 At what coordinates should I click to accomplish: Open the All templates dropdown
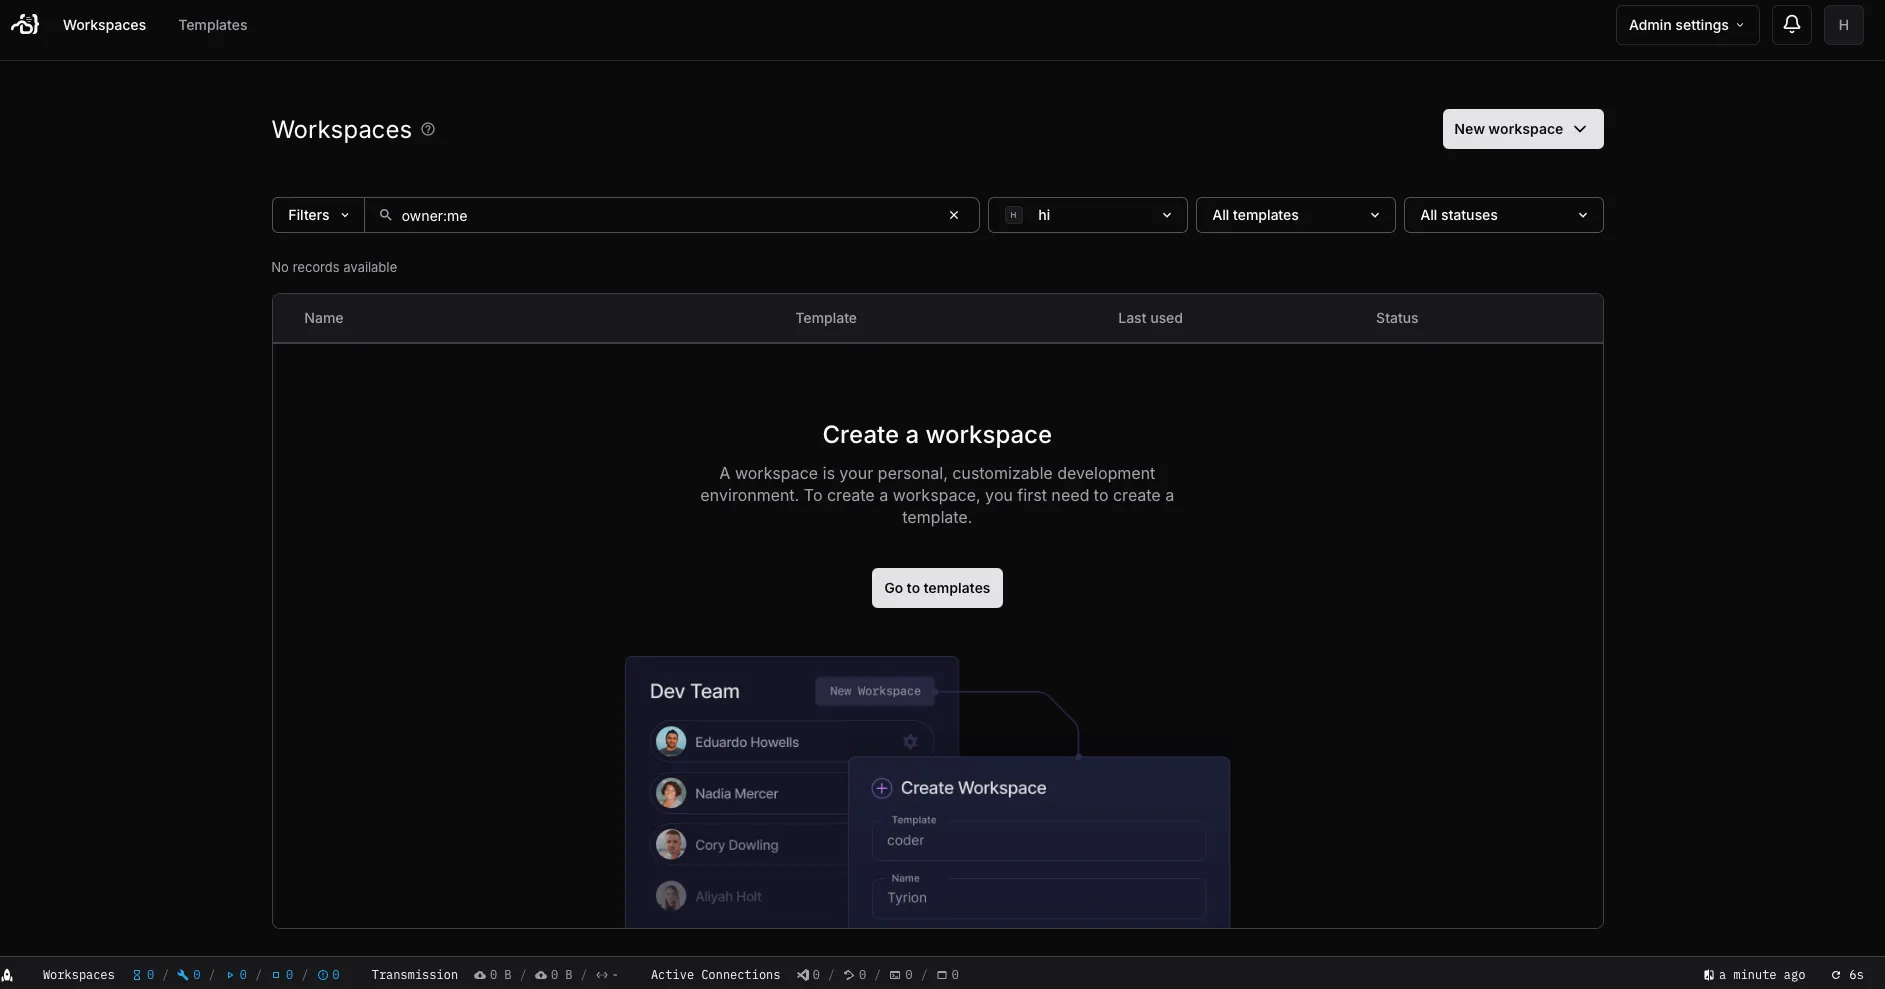1295,215
